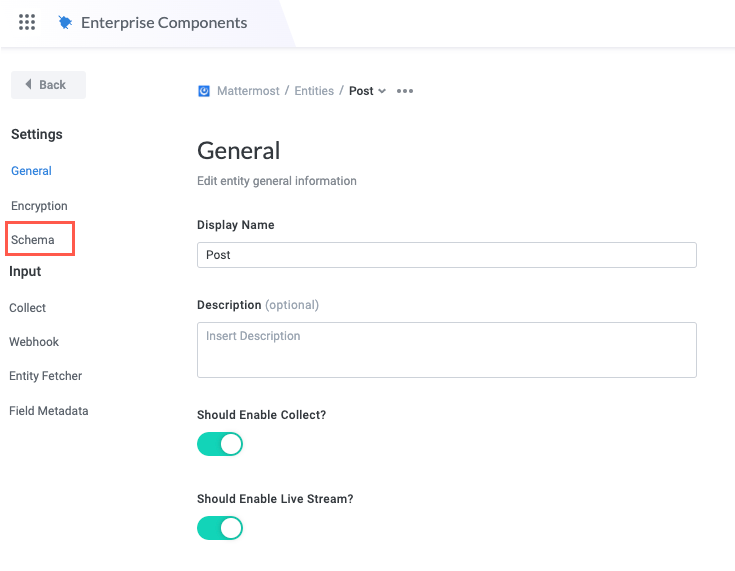Open the apps grid launcher icon
The image size is (735, 571).
point(28,22)
